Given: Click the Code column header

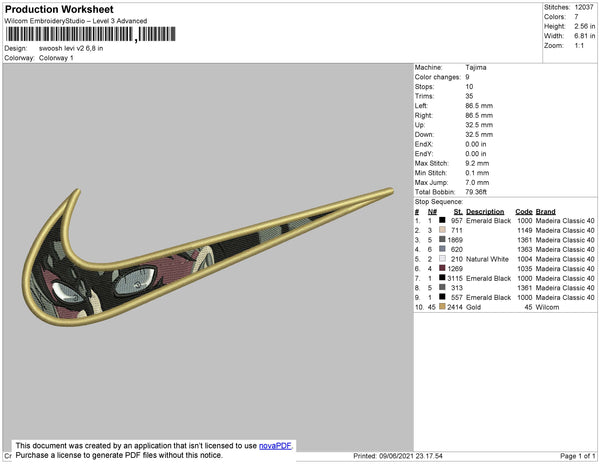Looking at the screenshot, I should point(524,212).
